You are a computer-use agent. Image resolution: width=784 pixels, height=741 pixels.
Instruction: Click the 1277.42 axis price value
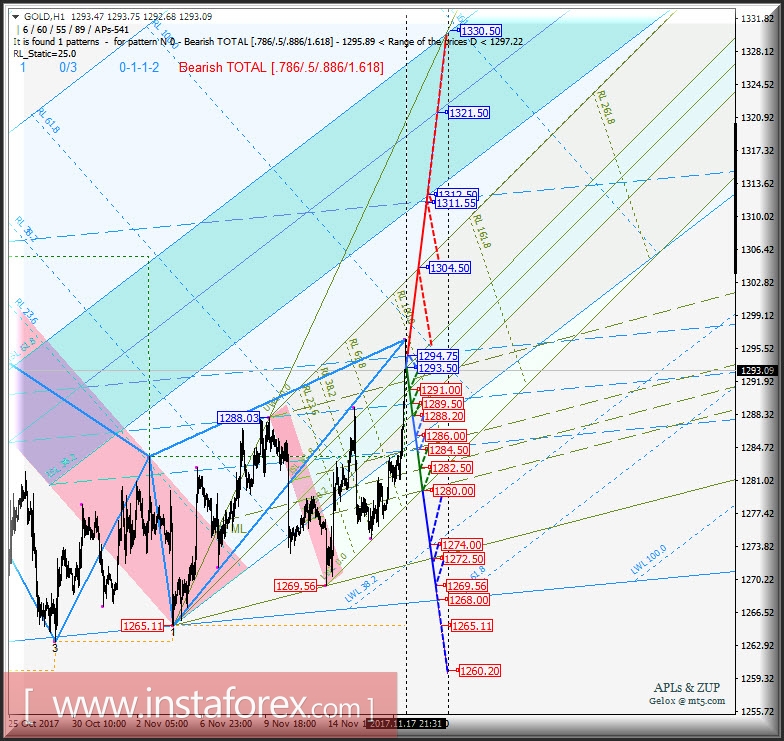757,514
